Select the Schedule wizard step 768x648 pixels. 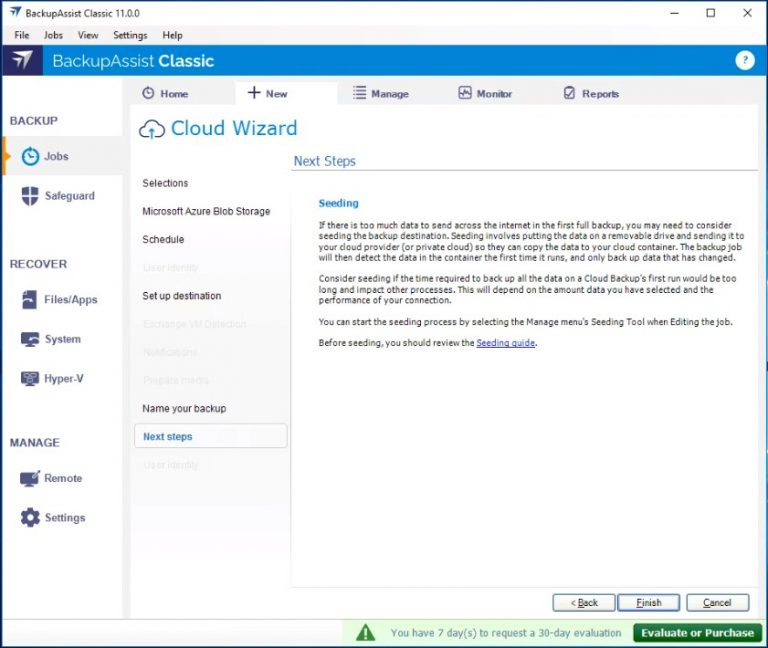coord(163,240)
